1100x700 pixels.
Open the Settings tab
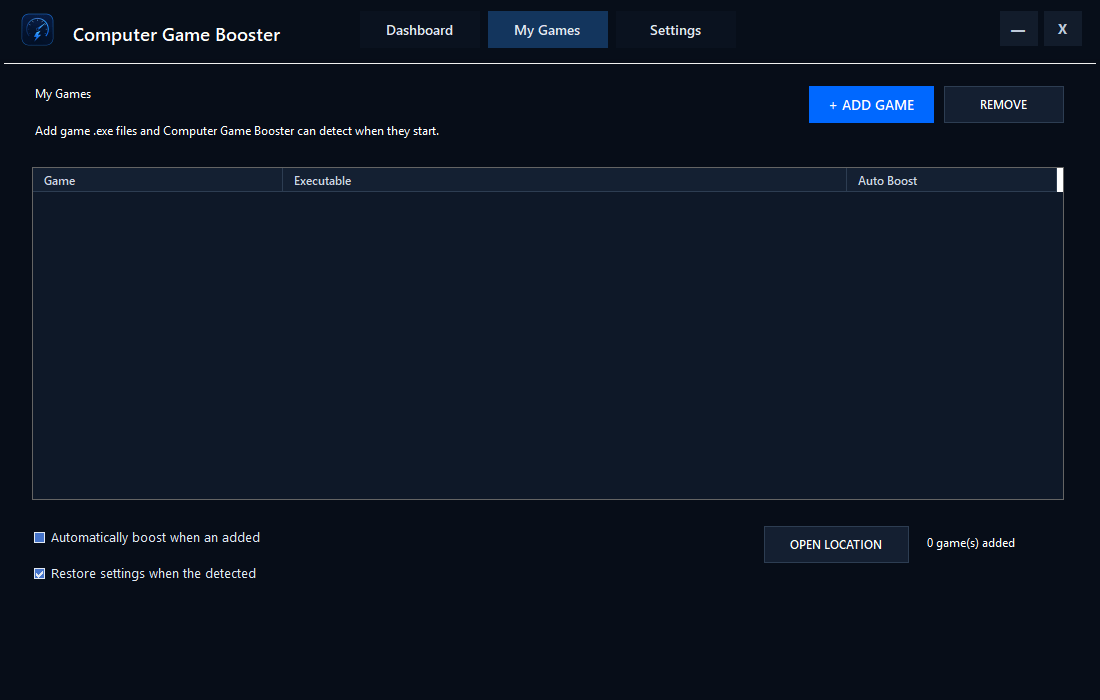675,30
